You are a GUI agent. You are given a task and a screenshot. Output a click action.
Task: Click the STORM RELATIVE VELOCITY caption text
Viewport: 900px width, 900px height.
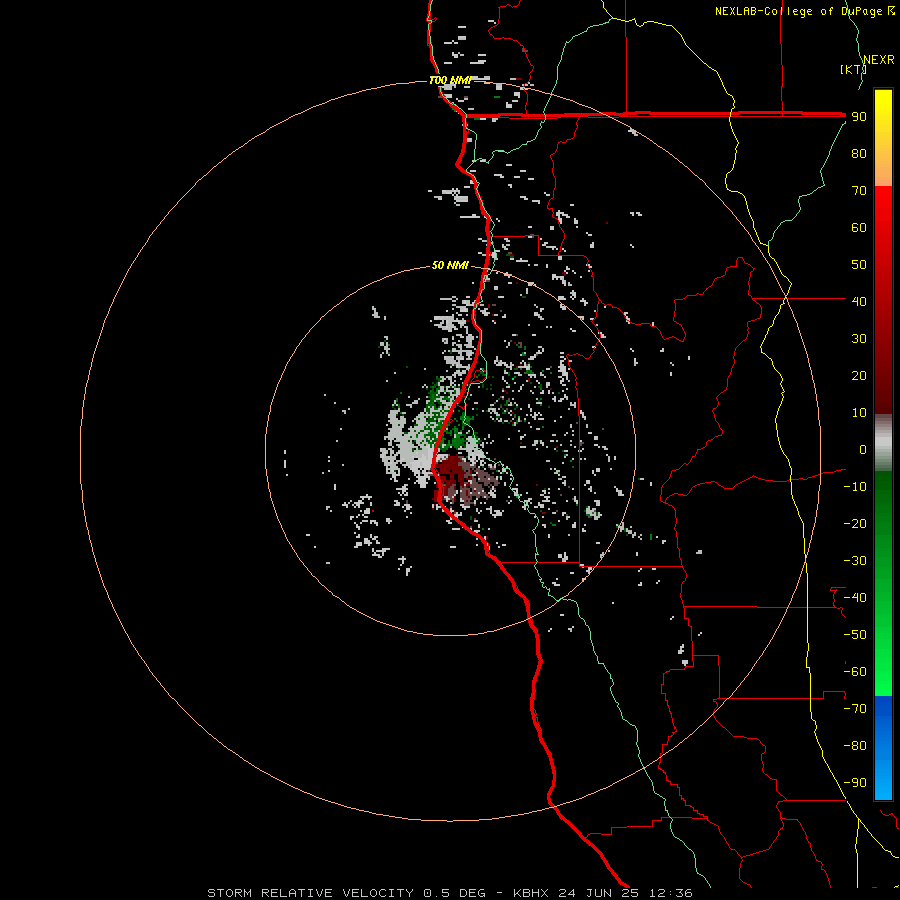311,893
